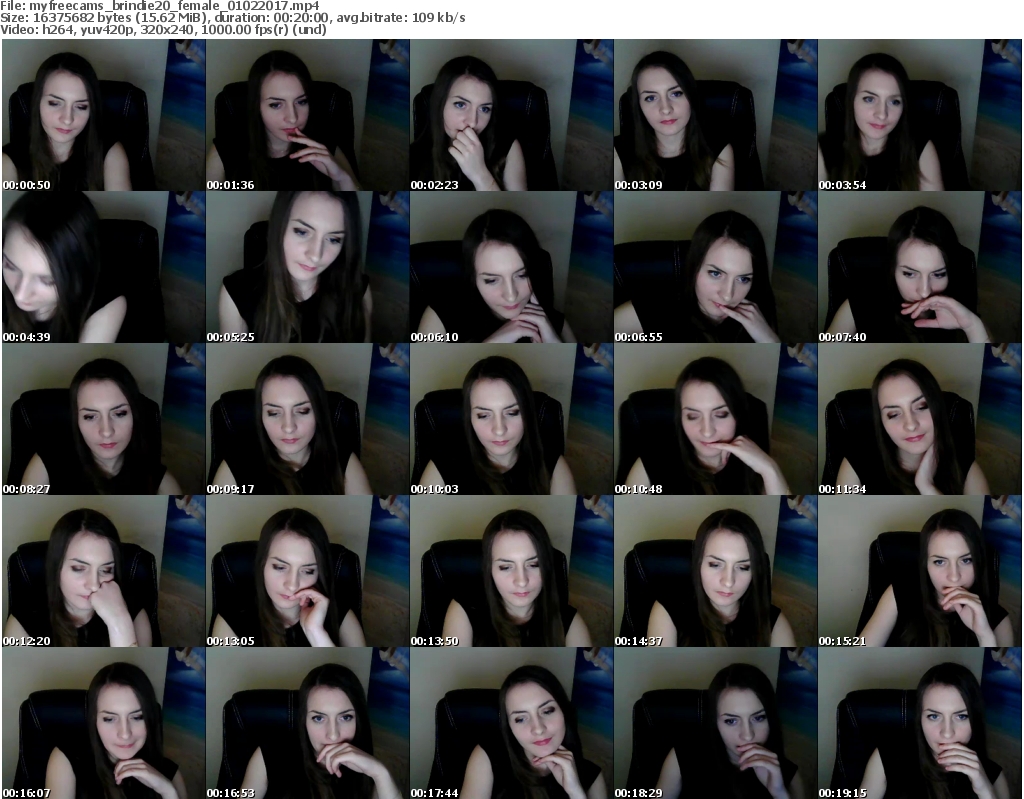Select the thumbnail timestamped 00:02:23
Image resolution: width=1024 pixels, height=799 pixels.
511,115
